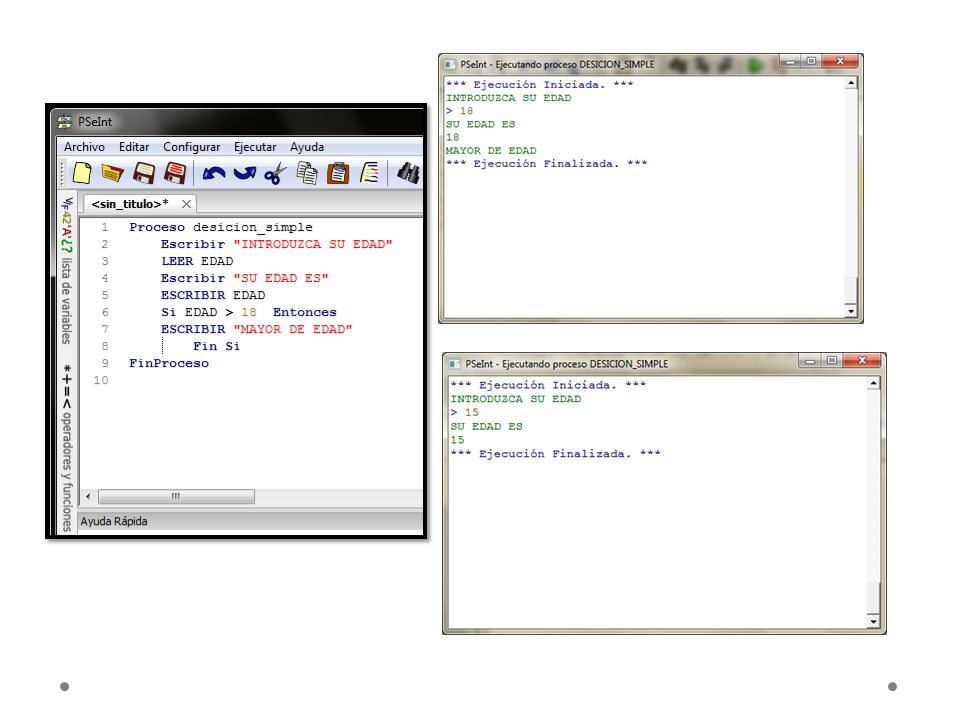Click 'FinProceso' on line 9
This screenshot has width=960, height=720.
click(x=168, y=364)
